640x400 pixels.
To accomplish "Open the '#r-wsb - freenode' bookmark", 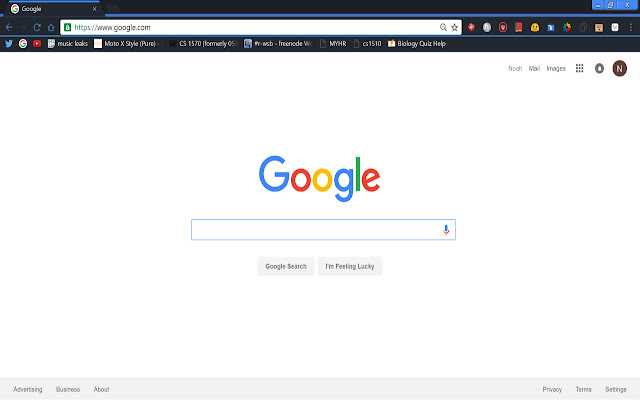I will coord(278,43).
